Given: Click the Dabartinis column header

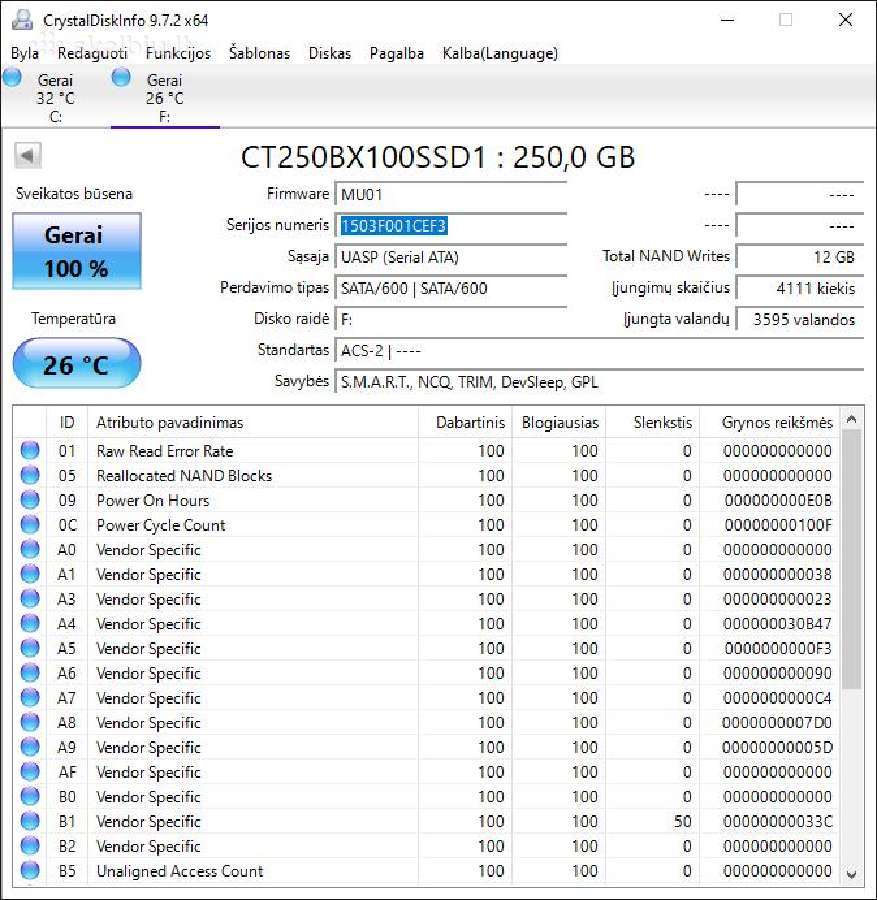Looking at the screenshot, I should 465,422.
